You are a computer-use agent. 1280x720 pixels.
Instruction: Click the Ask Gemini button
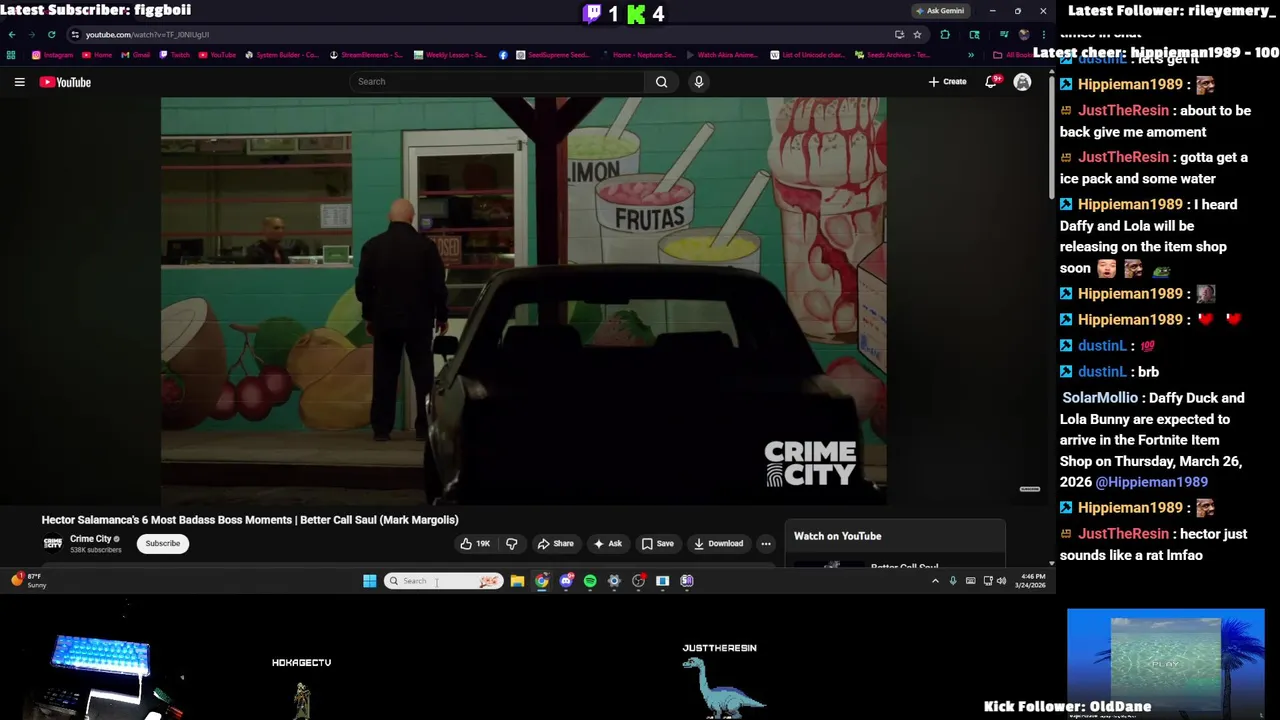(940, 11)
